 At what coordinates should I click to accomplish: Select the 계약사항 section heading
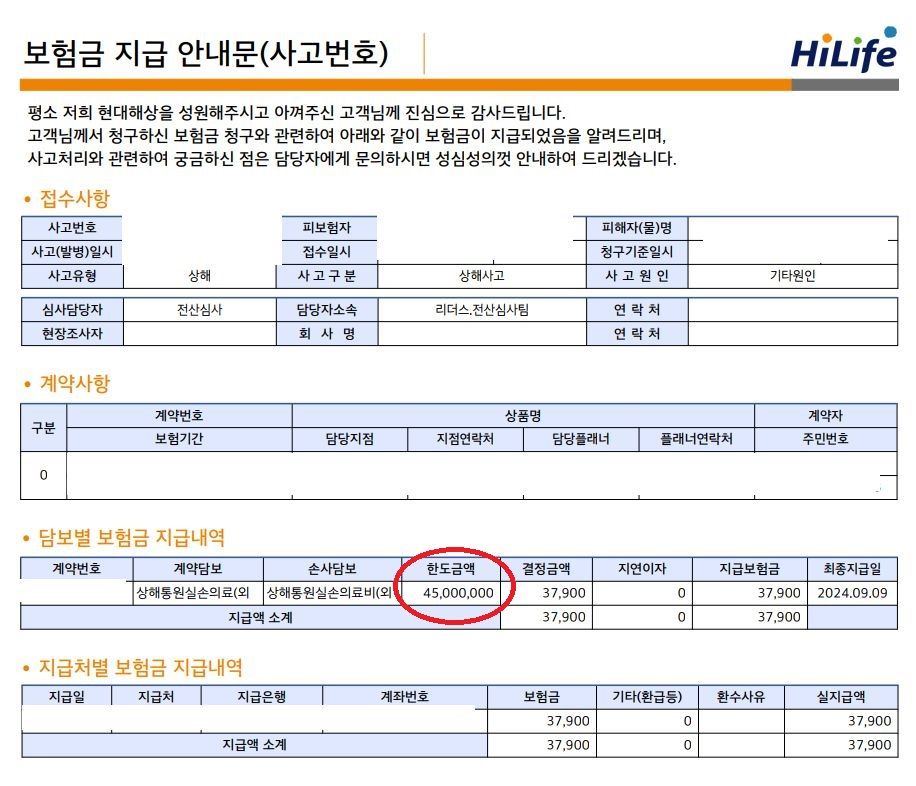click(74, 383)
